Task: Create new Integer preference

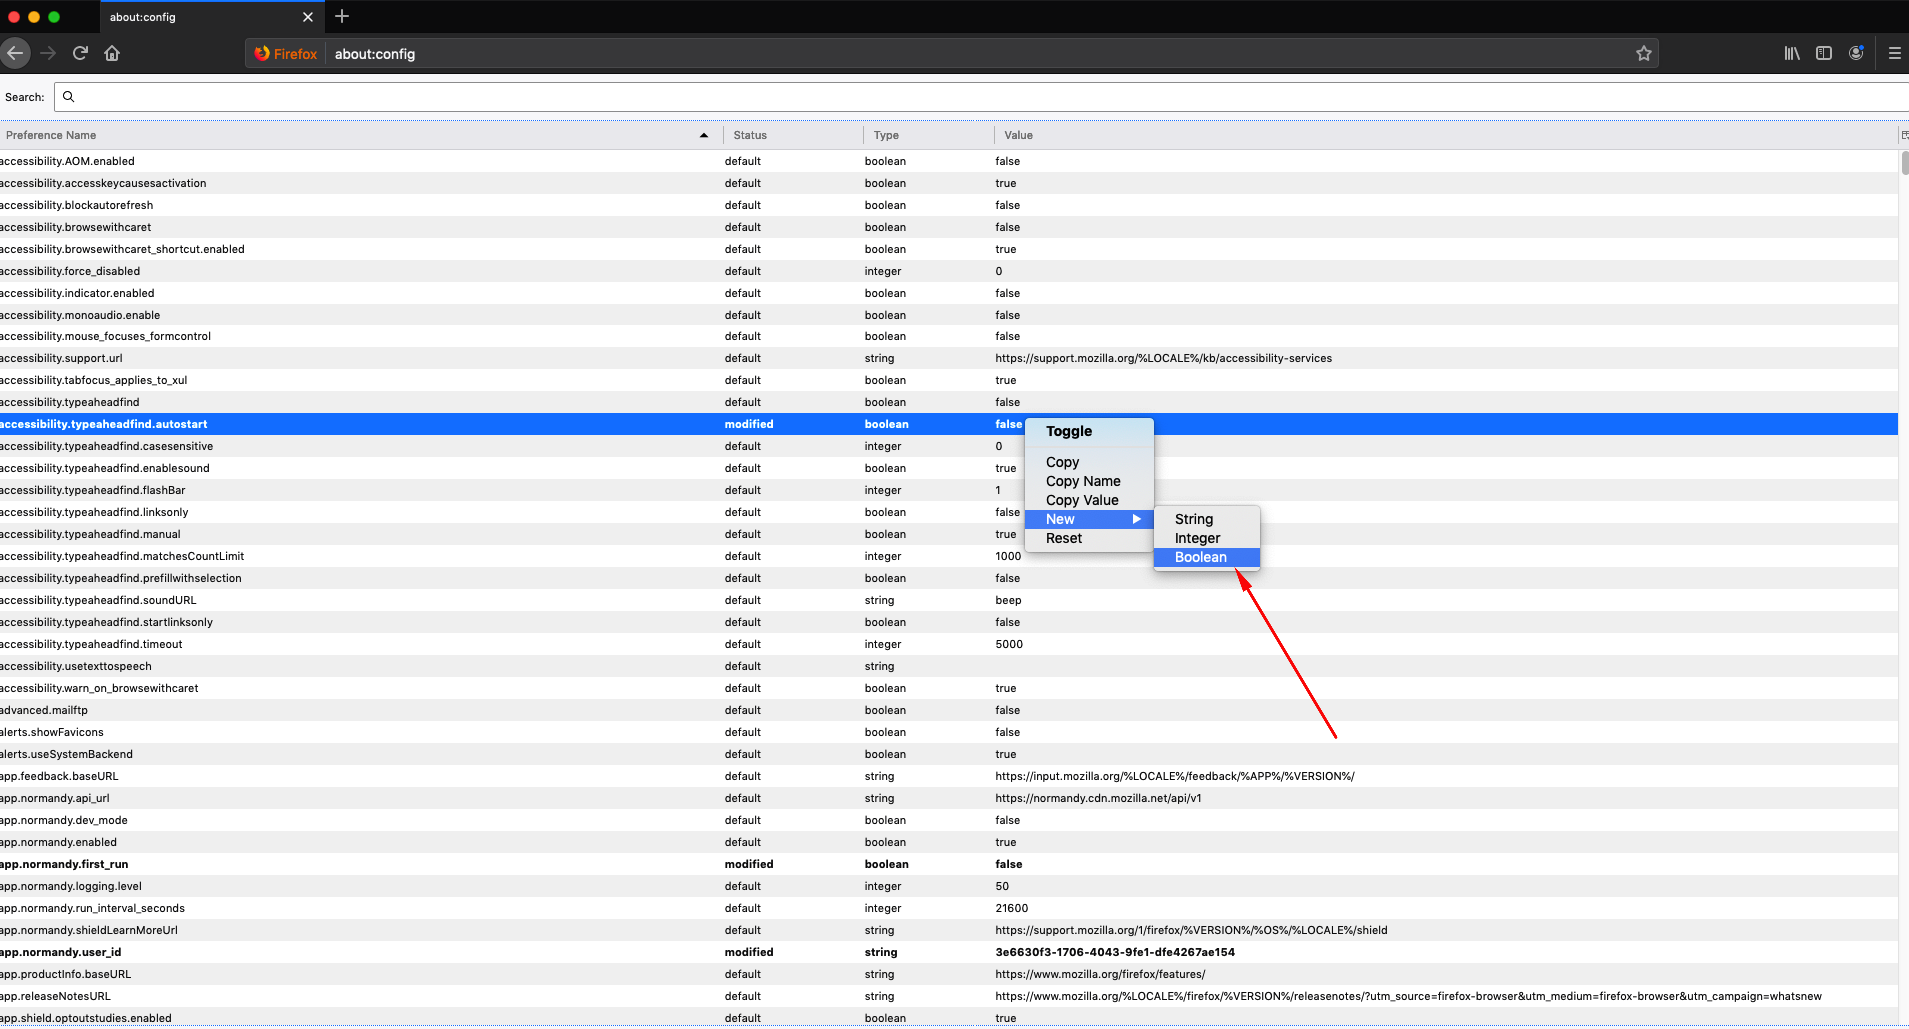Action: coord(1206,538)
